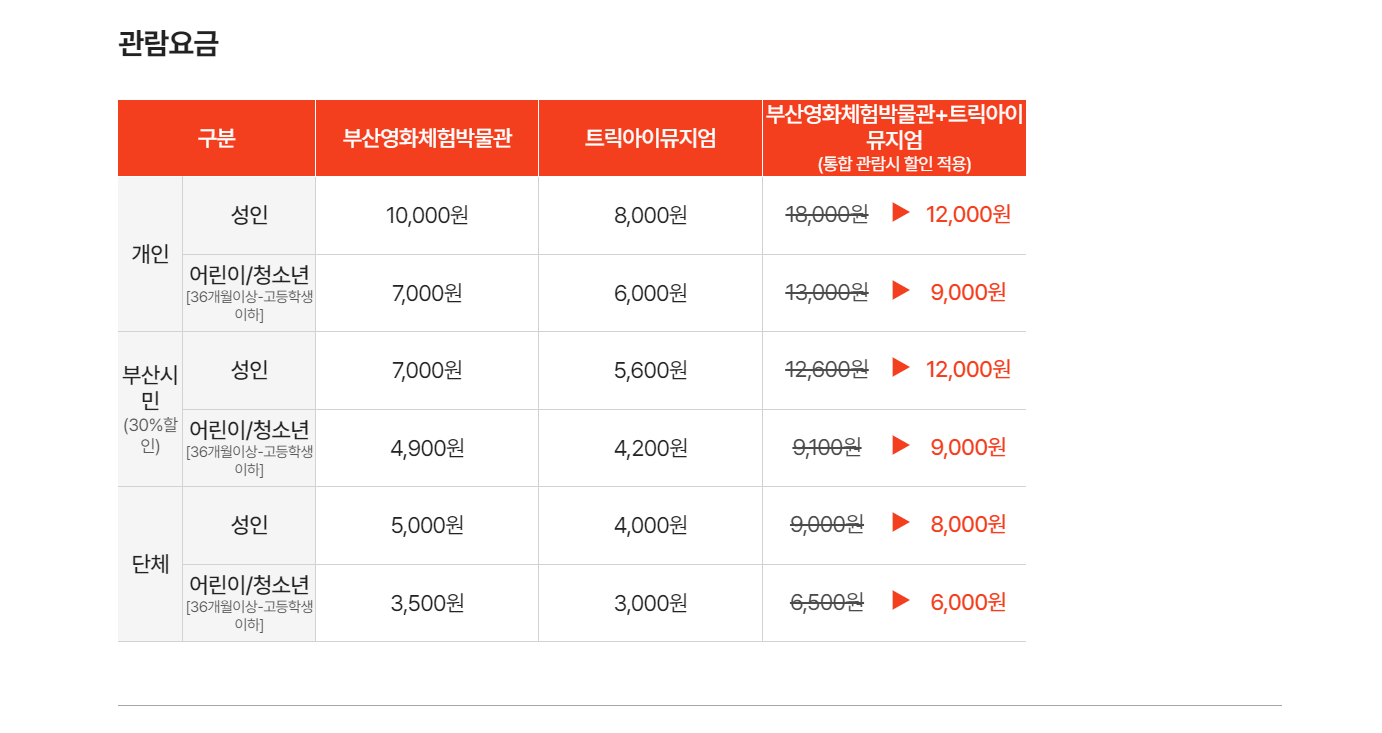Viewport: 1382px width, 733px height.
Task: Click the arrow beside 9,100원 struck price
Action: tap(901, 446)
